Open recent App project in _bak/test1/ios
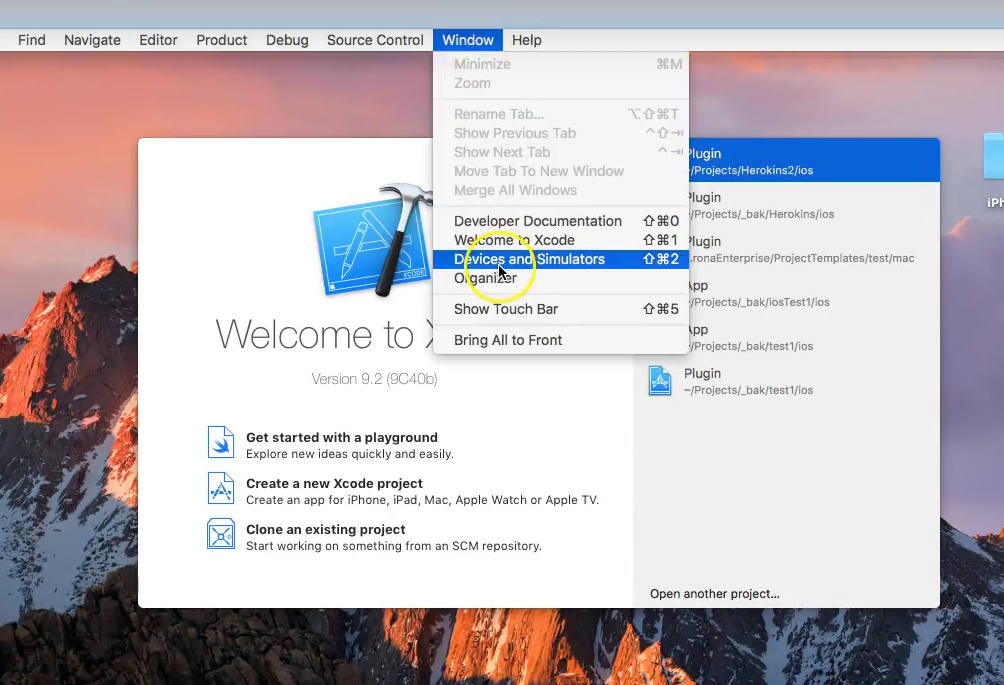 coord(814,337)
